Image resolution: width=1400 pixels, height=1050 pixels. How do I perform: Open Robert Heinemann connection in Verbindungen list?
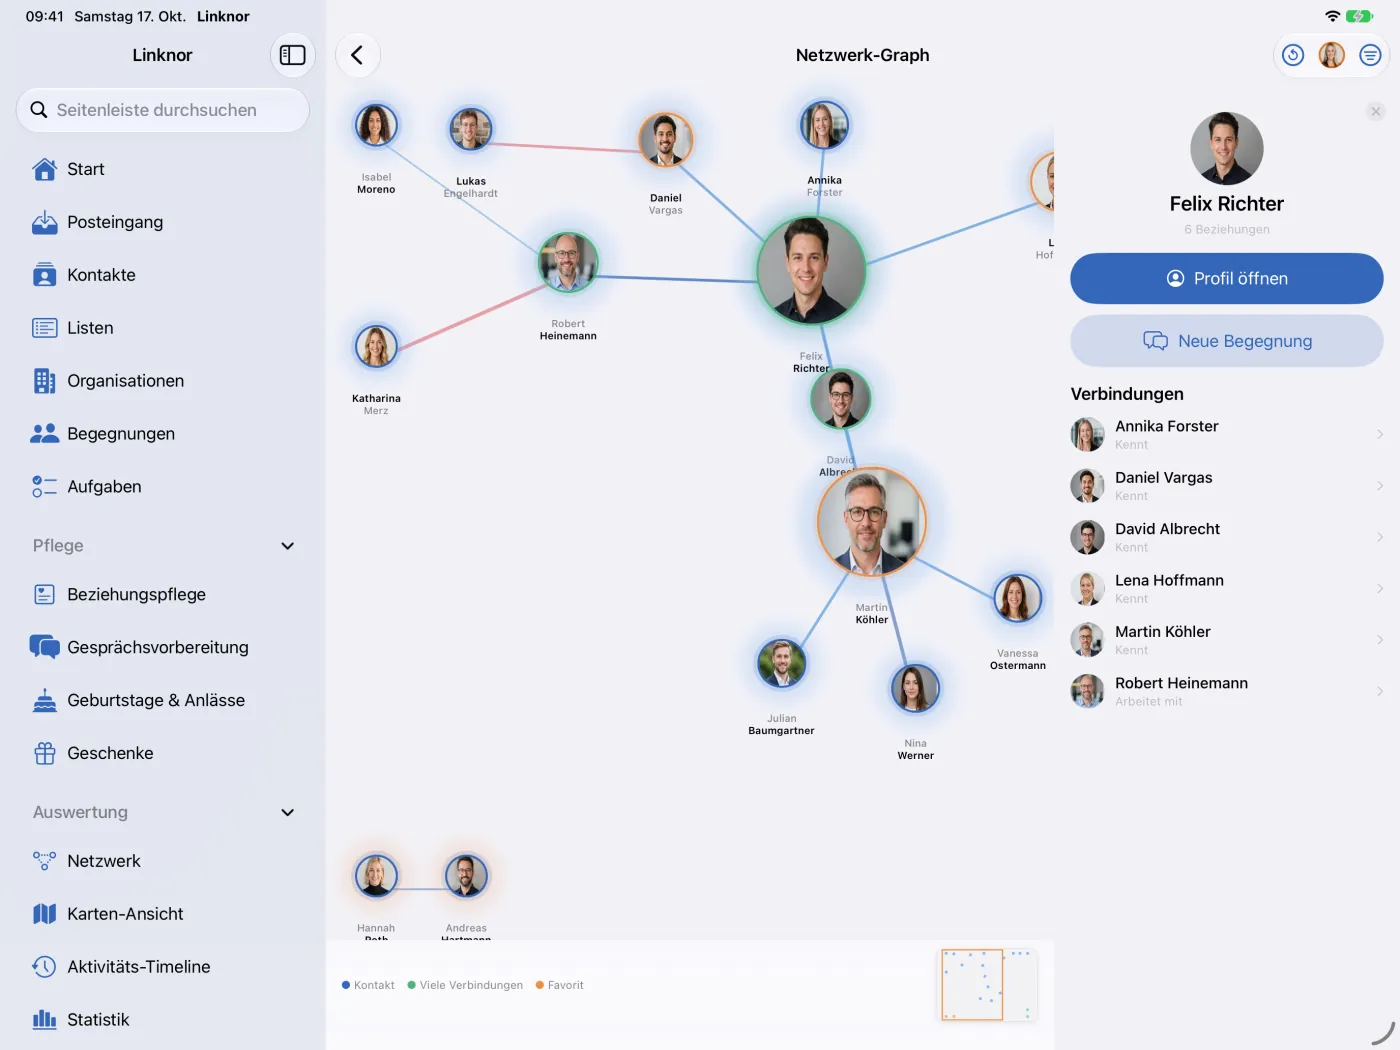coord(1227,691)
